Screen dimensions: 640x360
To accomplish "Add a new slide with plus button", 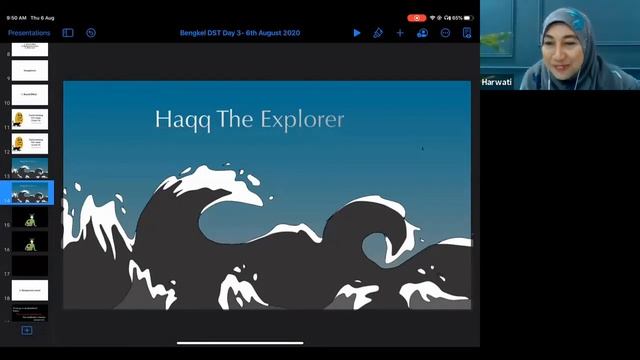I will pyautogui.click(x=27, y=330).
